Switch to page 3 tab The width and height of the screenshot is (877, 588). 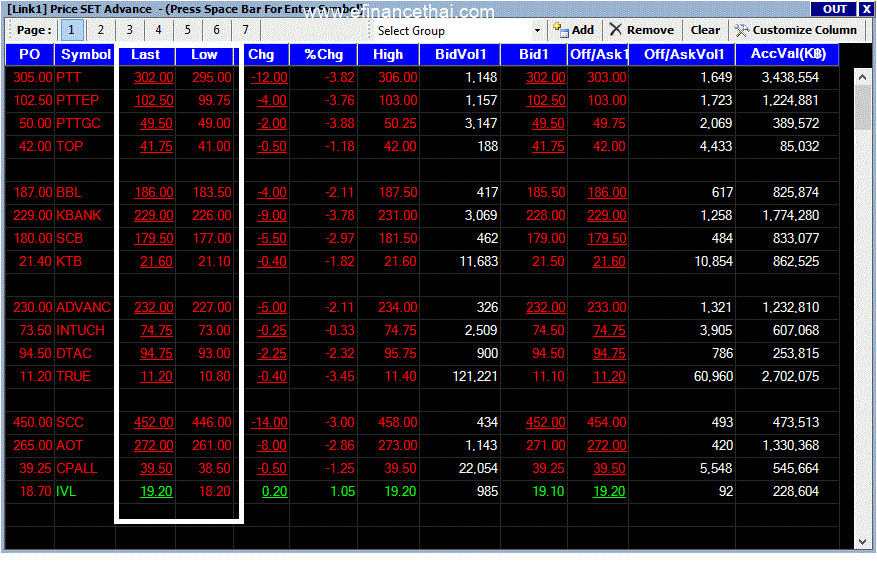pyautogui.click(x=130, y=30)
